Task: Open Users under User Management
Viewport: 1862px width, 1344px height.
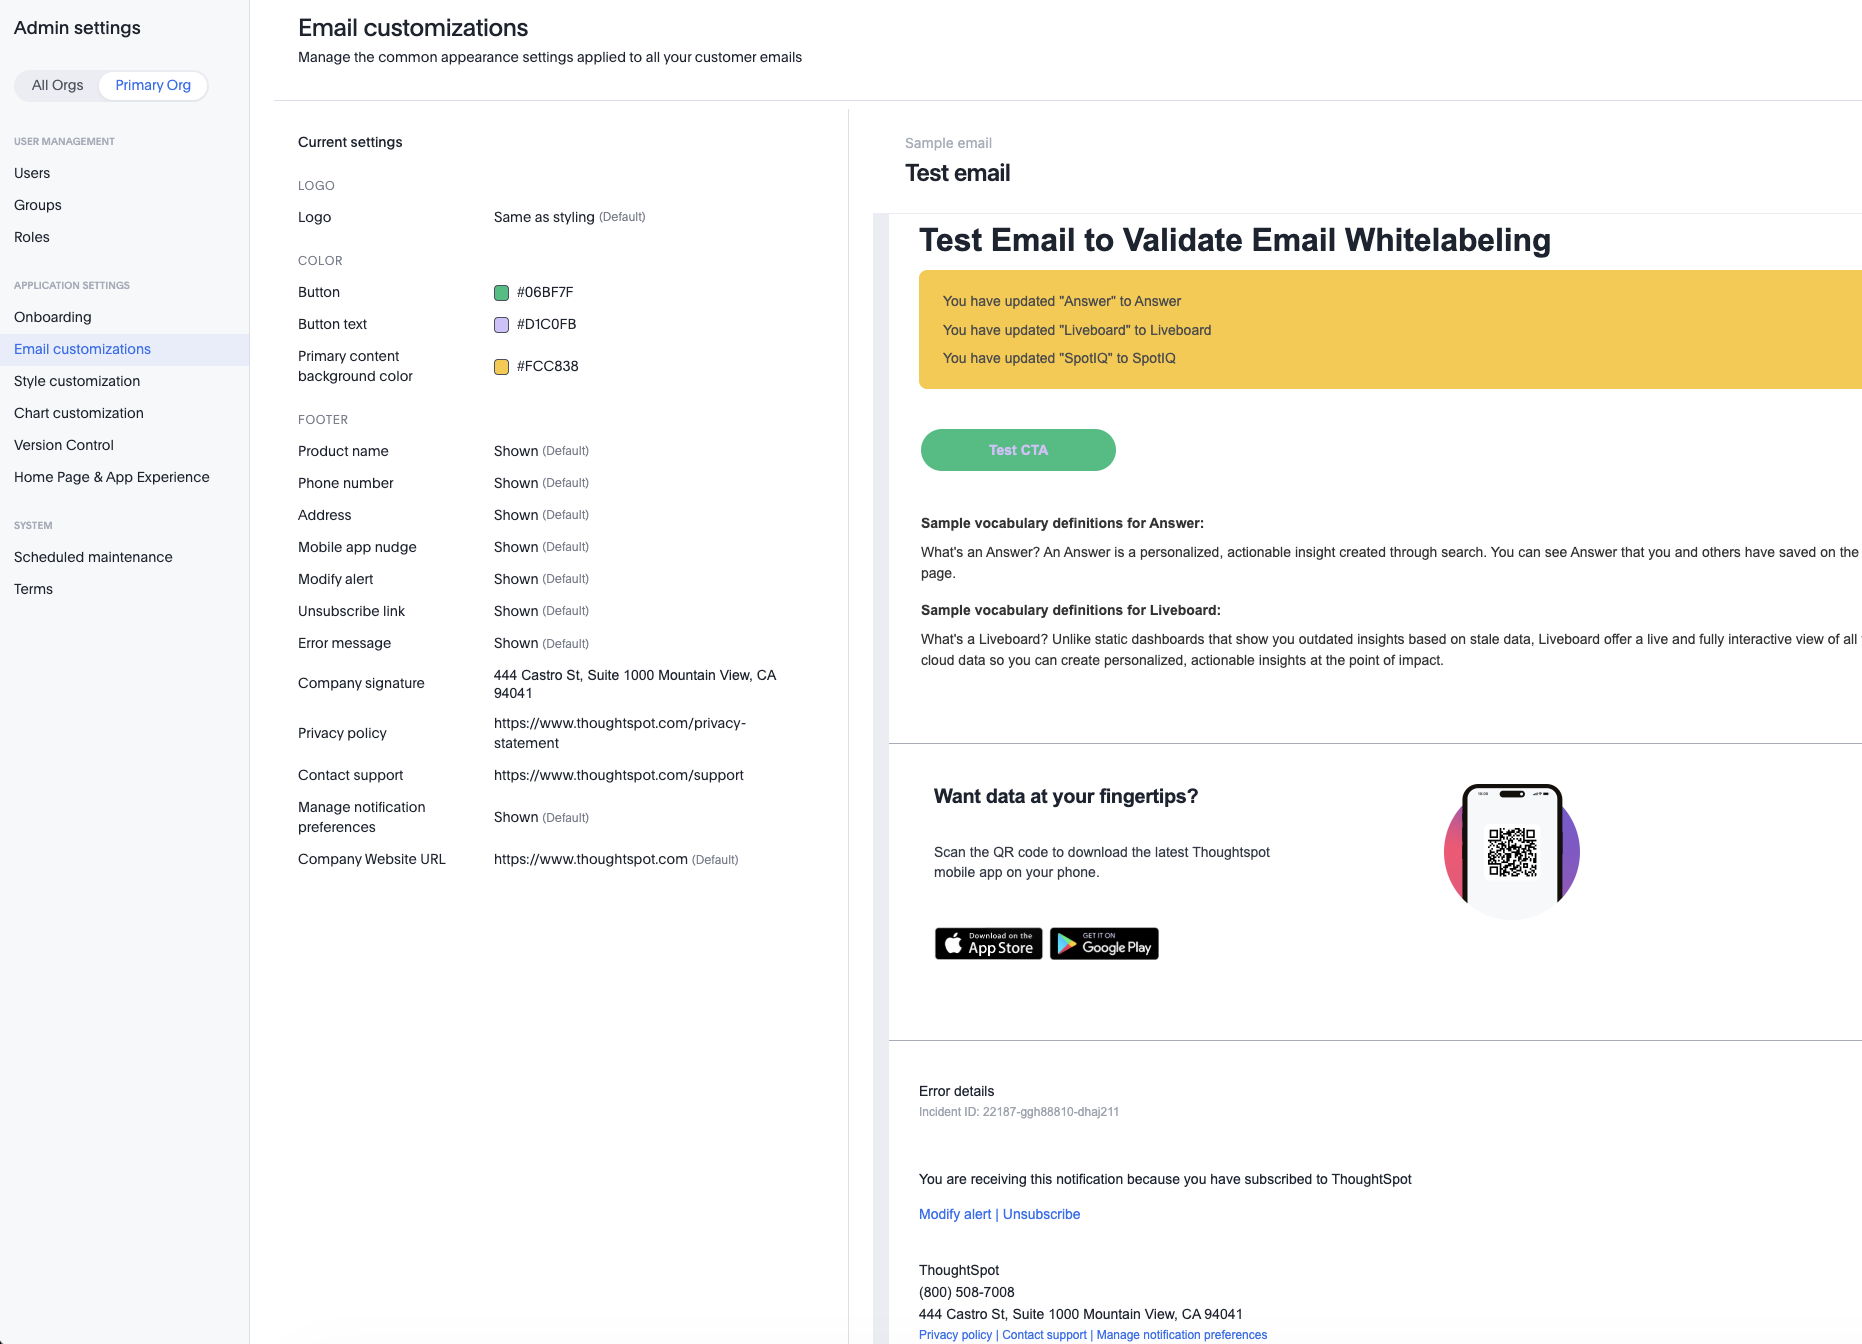Action: 32,172
